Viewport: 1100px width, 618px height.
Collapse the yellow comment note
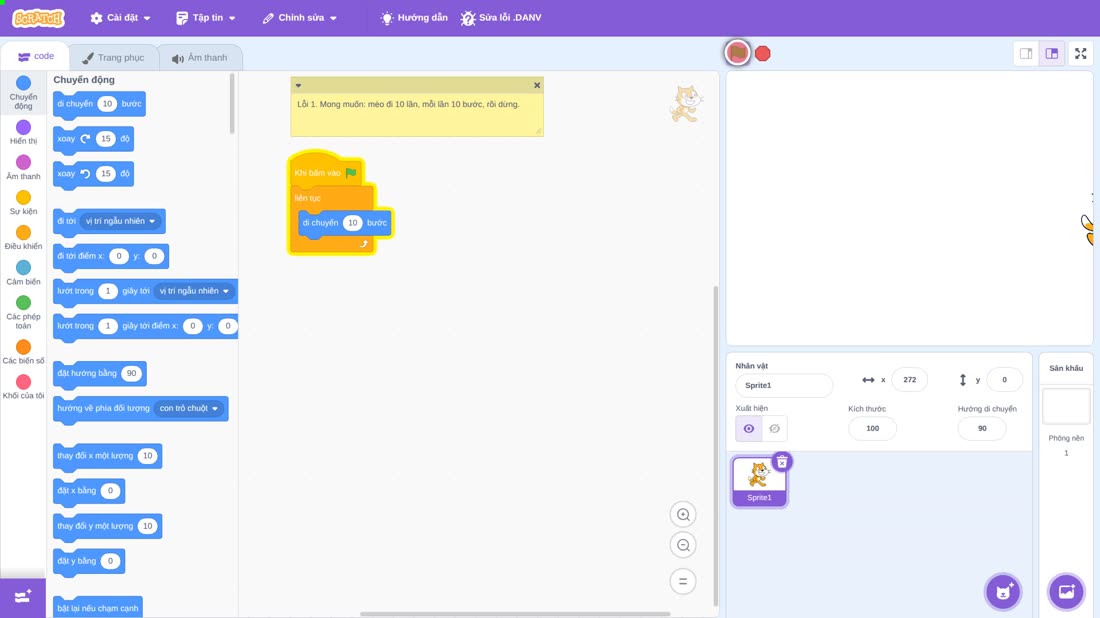[x=298, y=85]
